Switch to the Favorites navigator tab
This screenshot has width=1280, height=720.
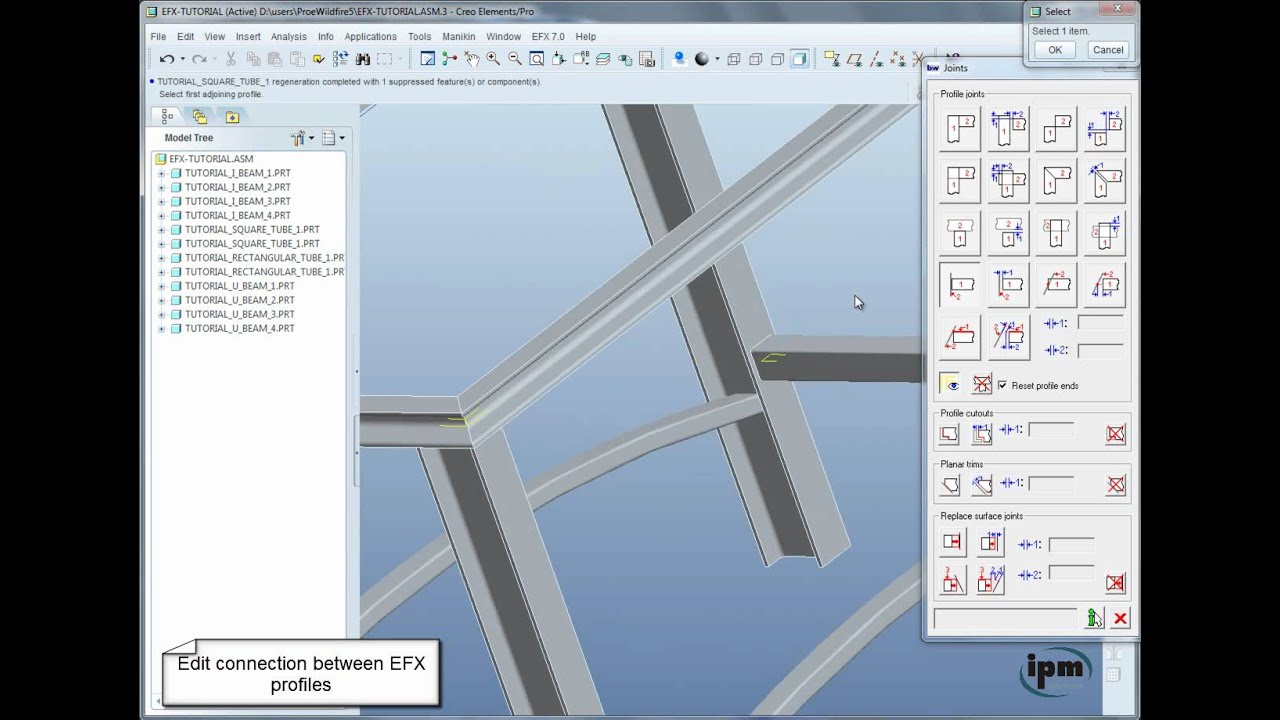232,117
